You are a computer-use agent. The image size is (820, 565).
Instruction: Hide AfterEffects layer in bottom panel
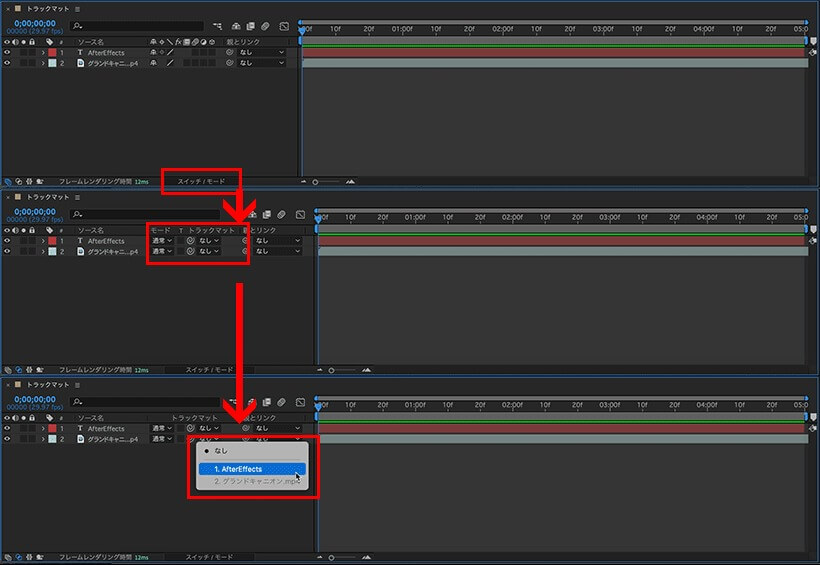[7, 428]
